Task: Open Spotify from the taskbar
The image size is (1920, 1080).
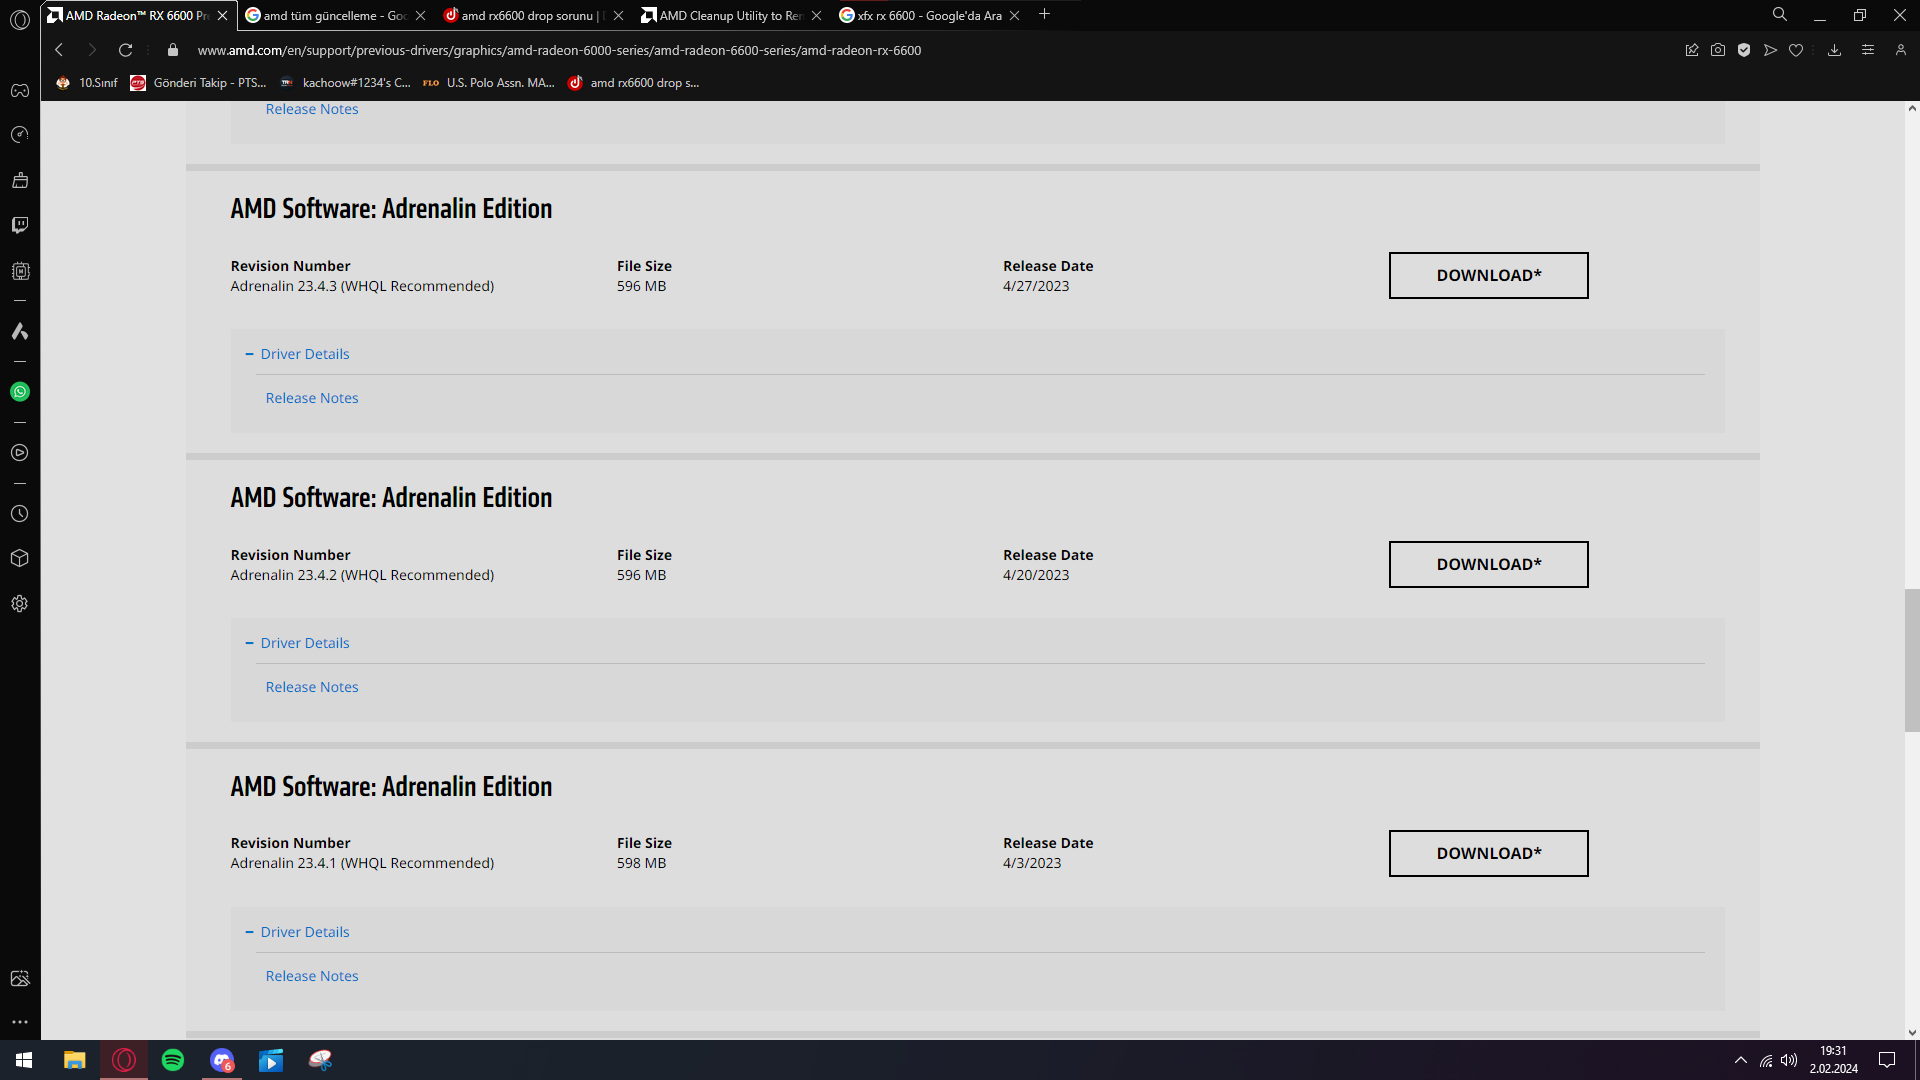Action: 173,1060
